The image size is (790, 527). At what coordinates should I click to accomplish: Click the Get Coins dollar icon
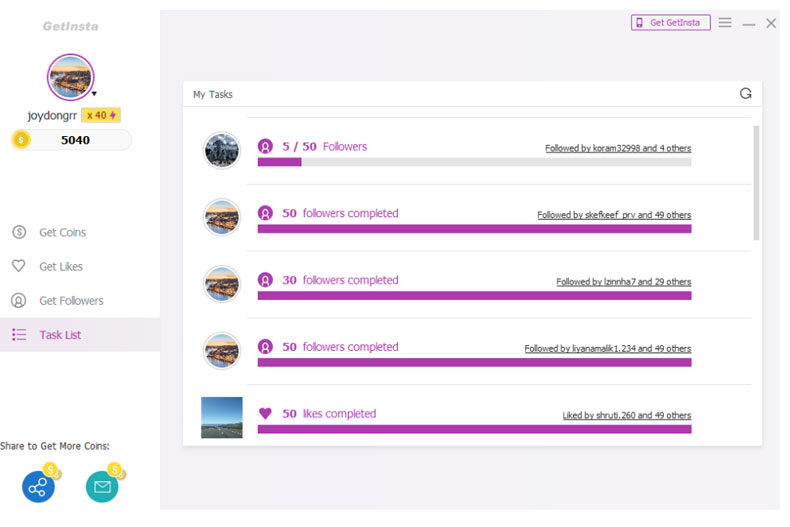pyautogui.click(x=19, y=232)
